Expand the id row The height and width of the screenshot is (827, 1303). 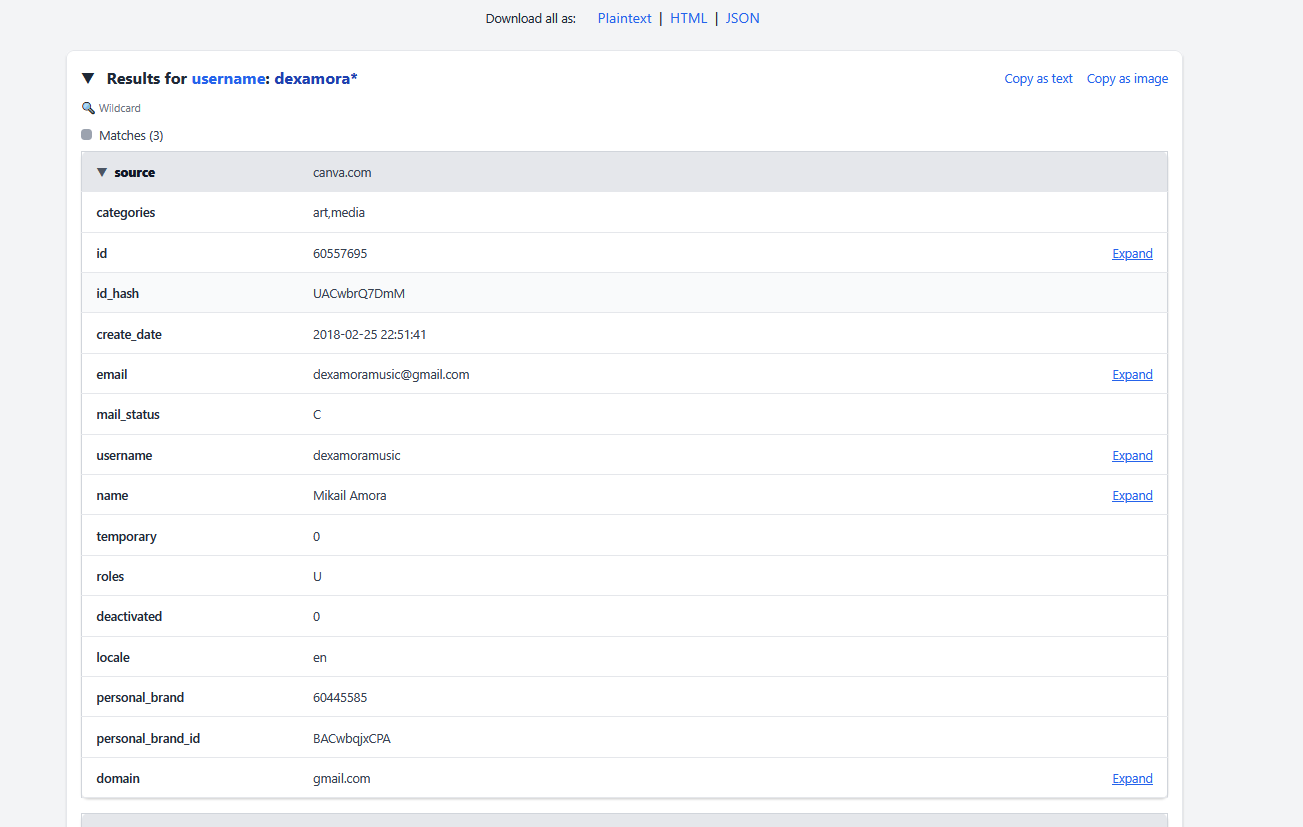click(x=1132, y=254)
